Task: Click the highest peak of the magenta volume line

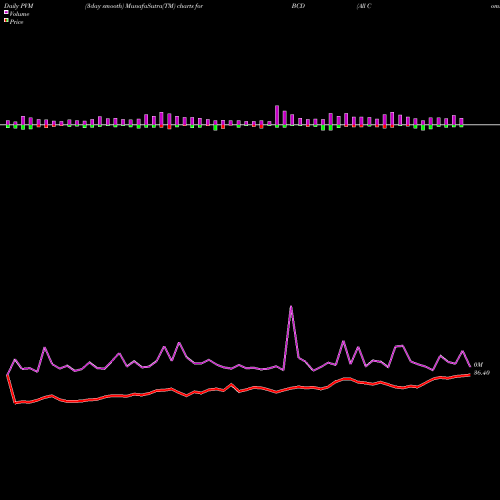Action: tap(291, 306)
